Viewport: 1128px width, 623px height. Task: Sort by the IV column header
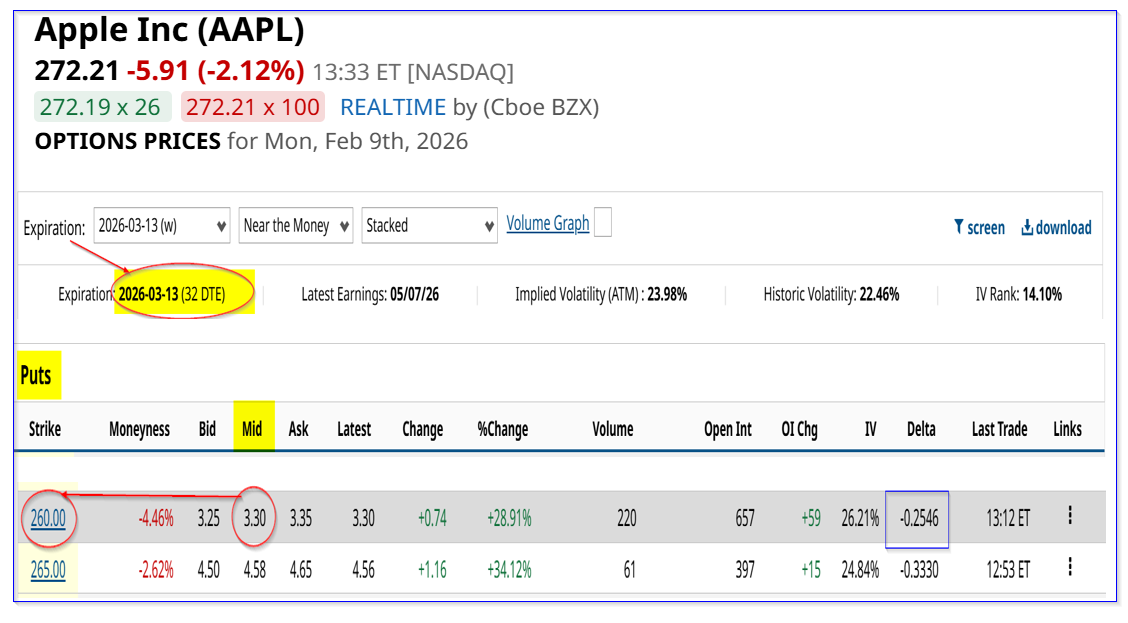870,429
